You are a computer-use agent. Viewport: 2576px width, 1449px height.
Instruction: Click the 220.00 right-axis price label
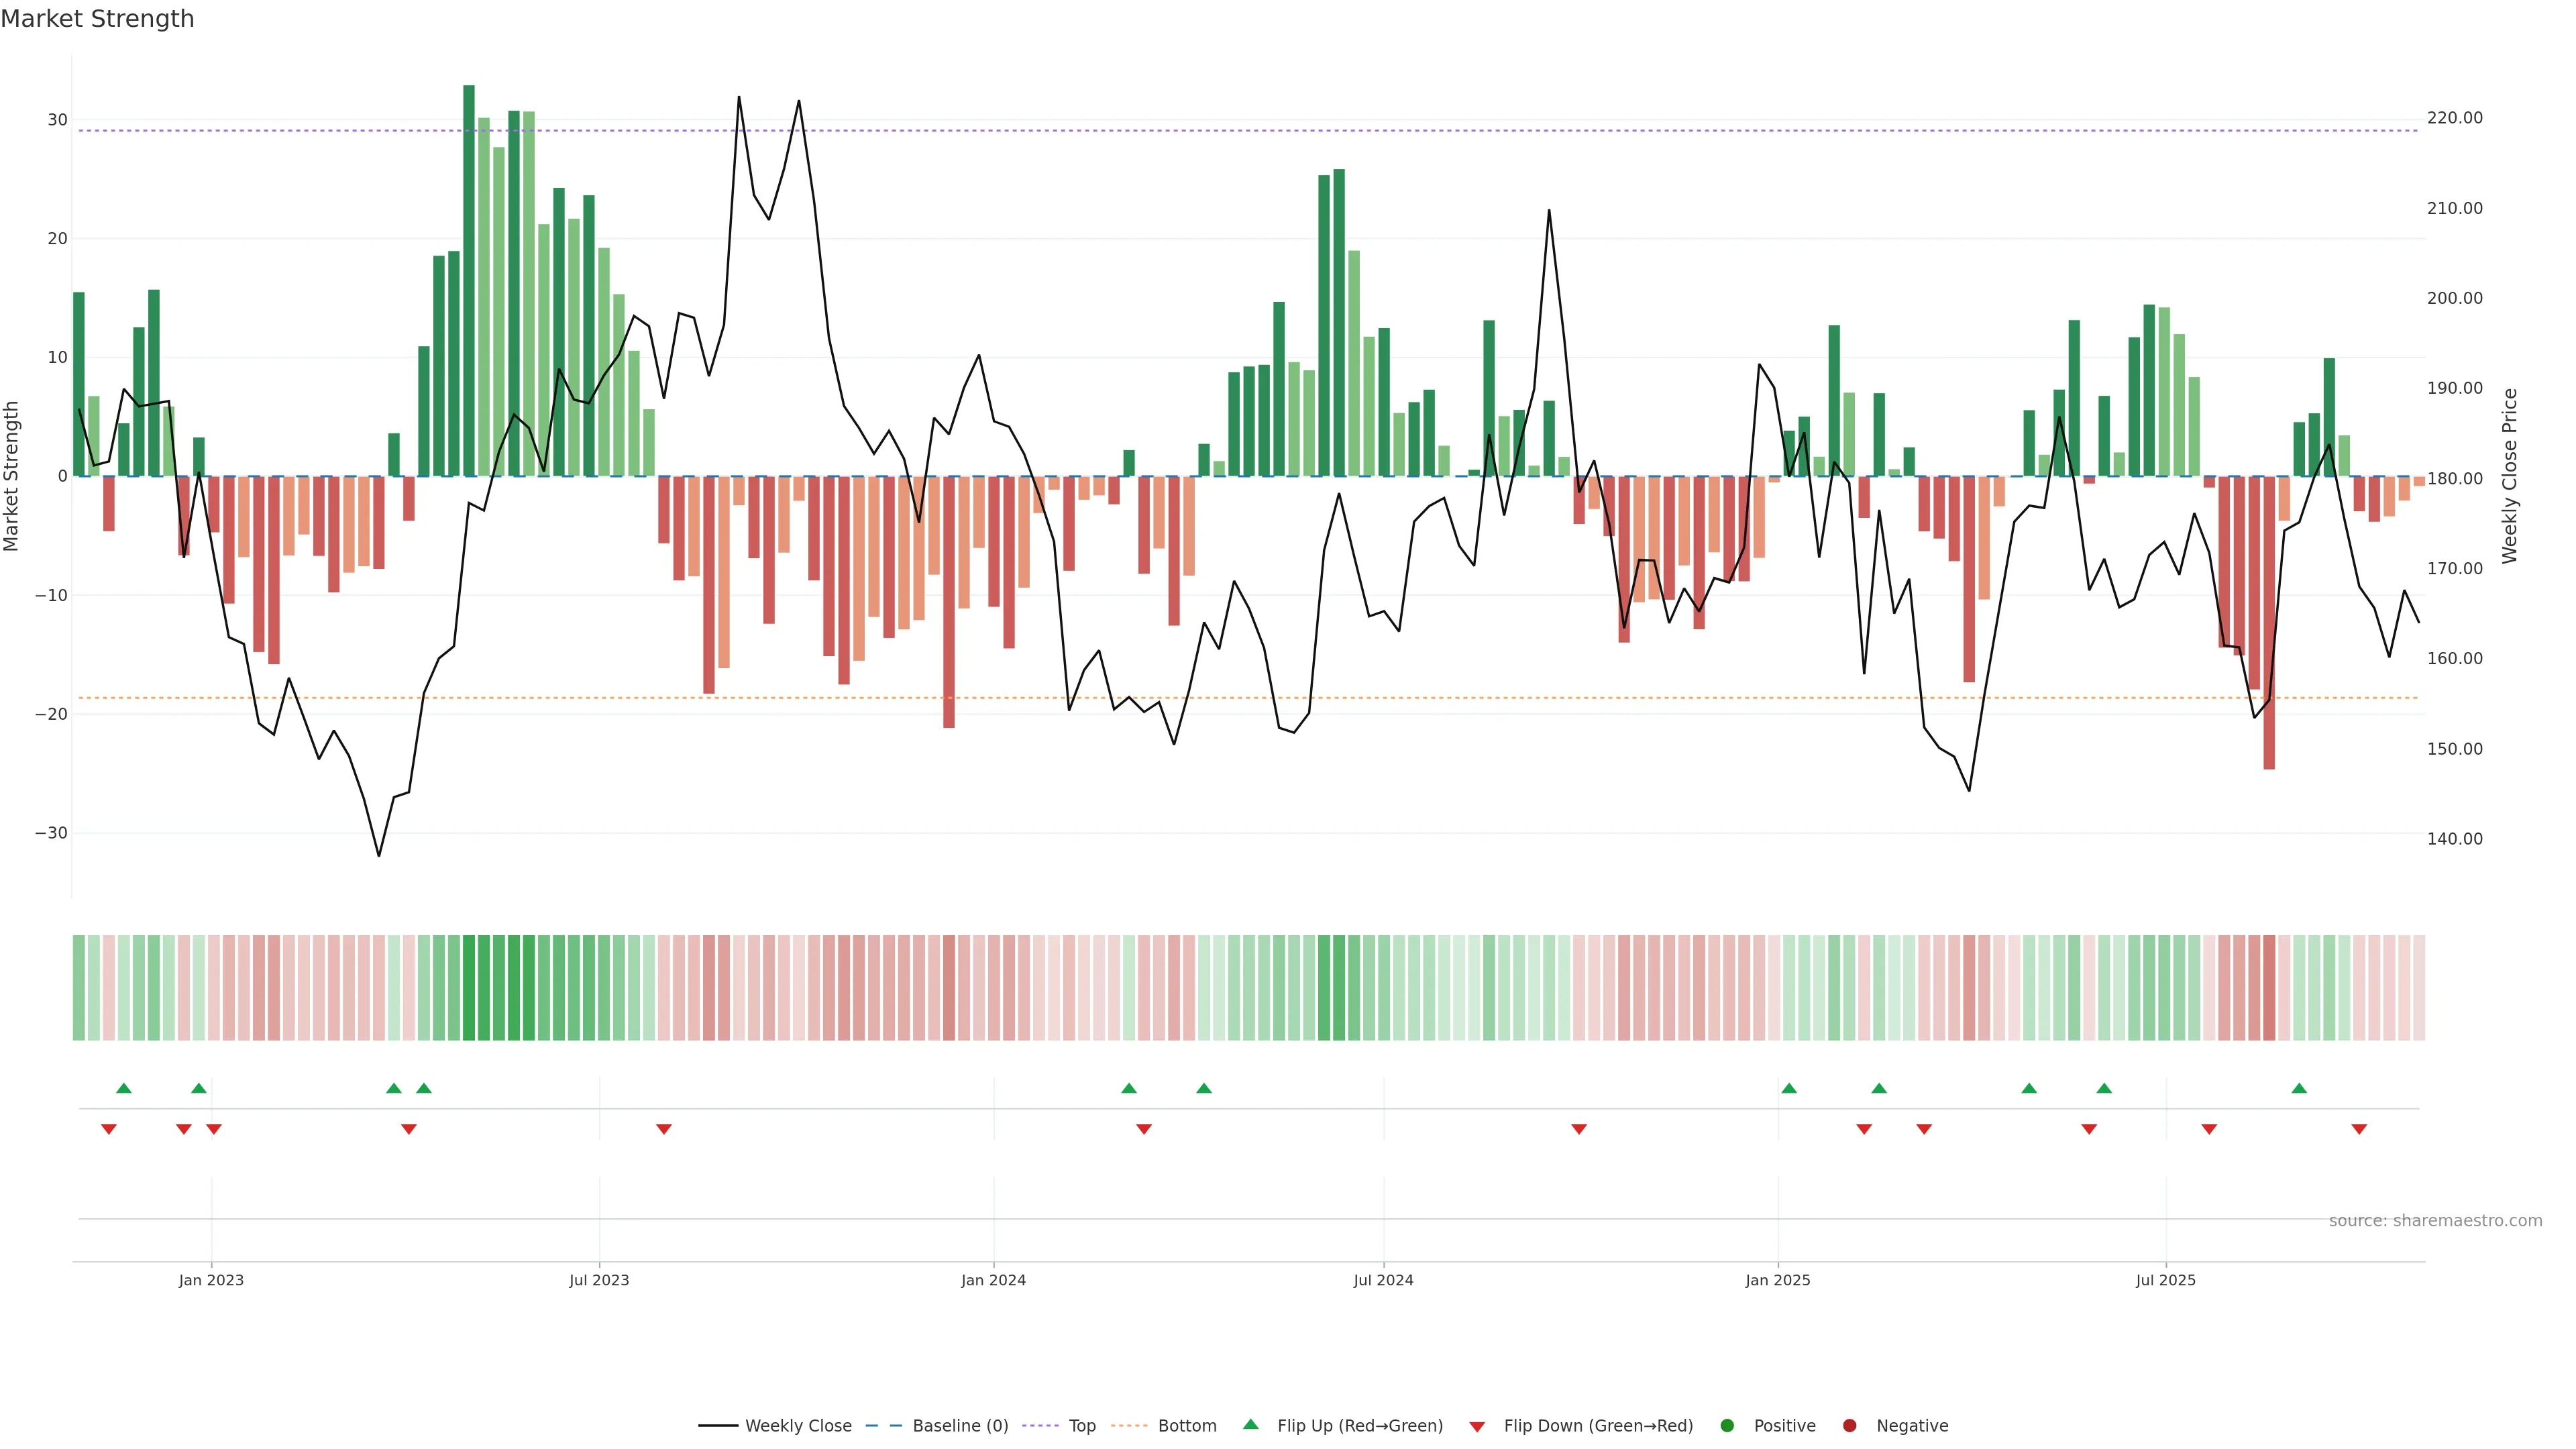2454,118
